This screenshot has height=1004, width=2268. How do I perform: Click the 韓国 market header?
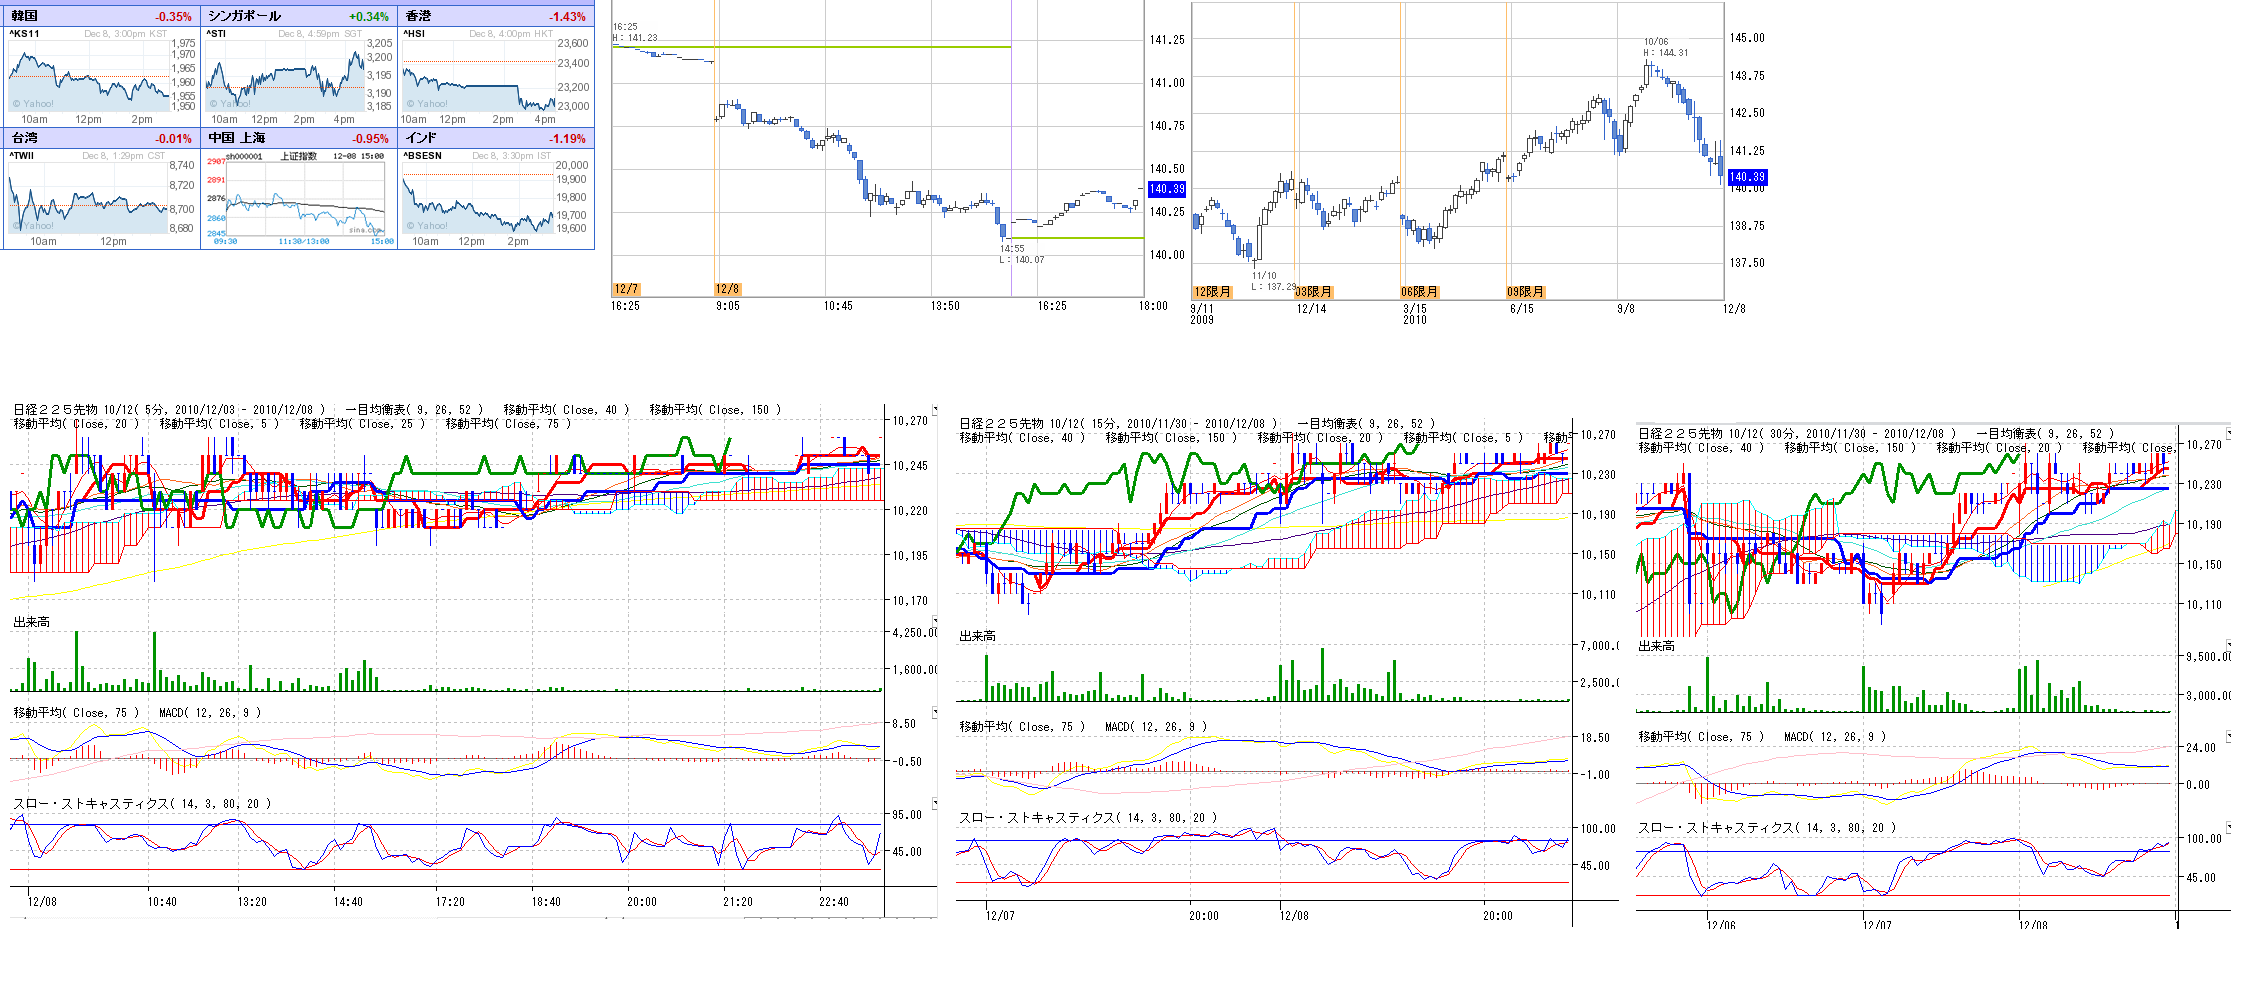25,16
